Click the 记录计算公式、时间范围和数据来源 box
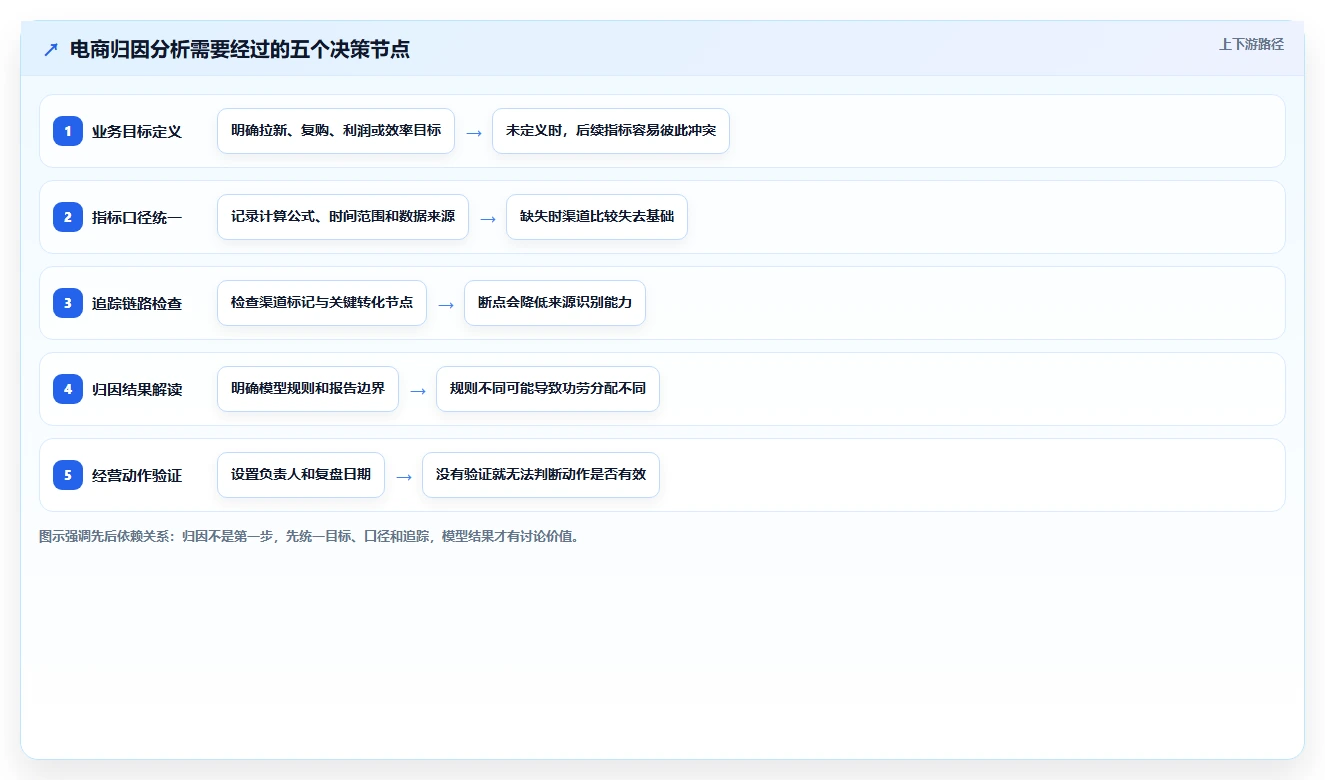Viewport: 1325px width, 780px height. [343, 217]
